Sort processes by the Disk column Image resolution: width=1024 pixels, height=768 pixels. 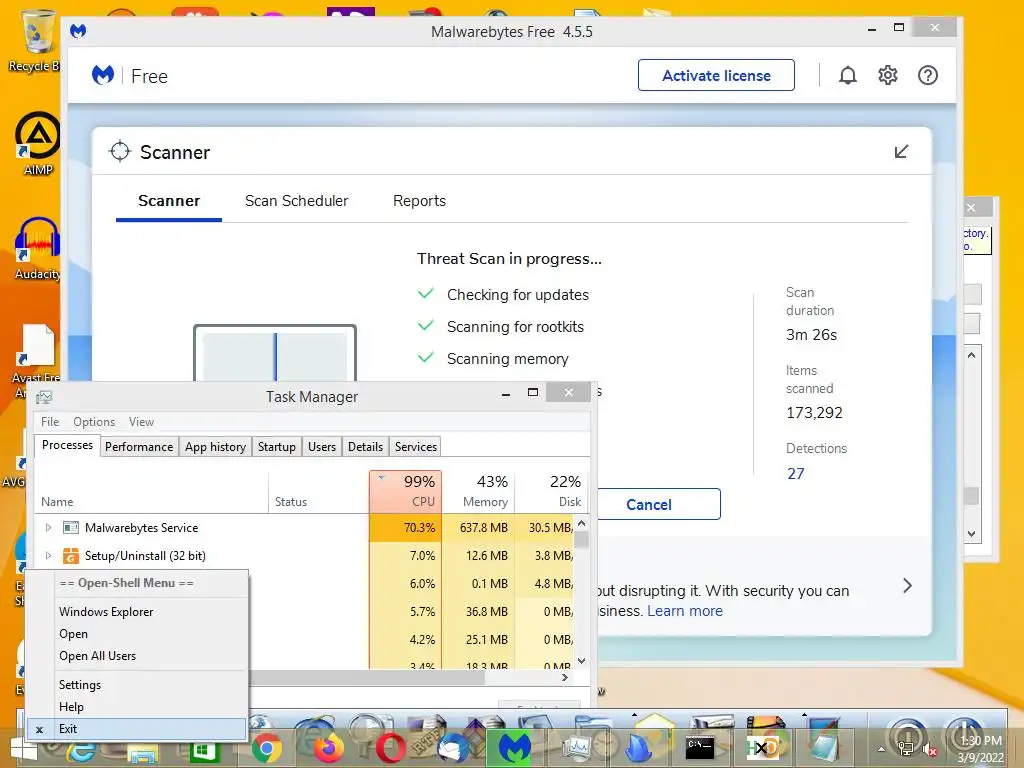[x=551, y=491]
